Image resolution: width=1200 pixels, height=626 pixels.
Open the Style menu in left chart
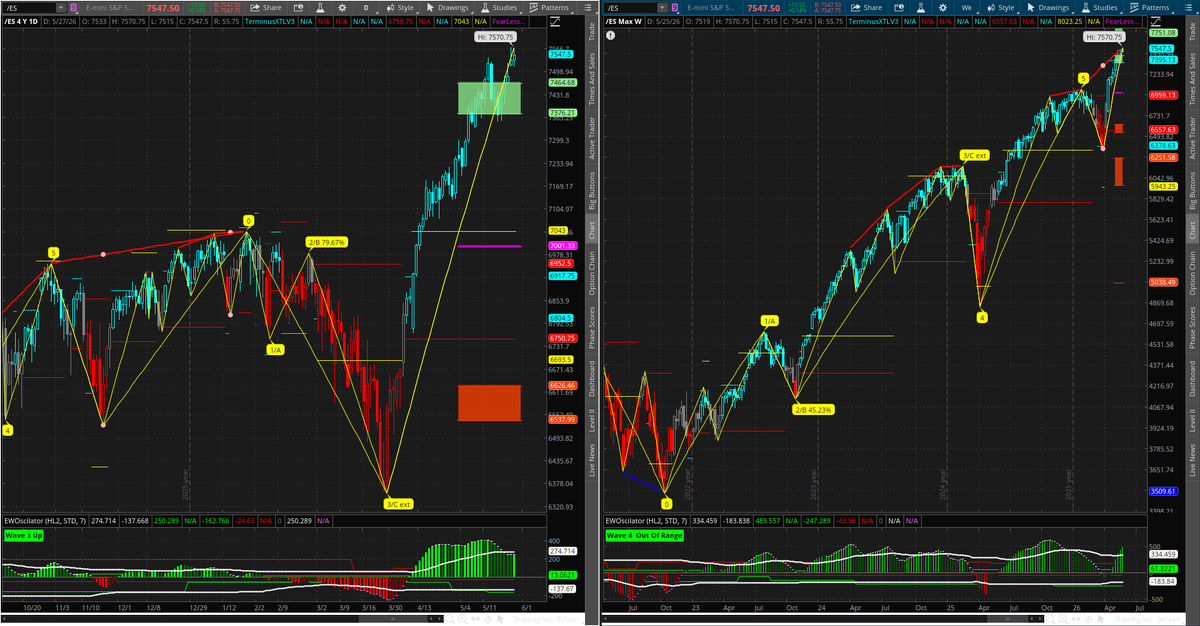(400, 8)
